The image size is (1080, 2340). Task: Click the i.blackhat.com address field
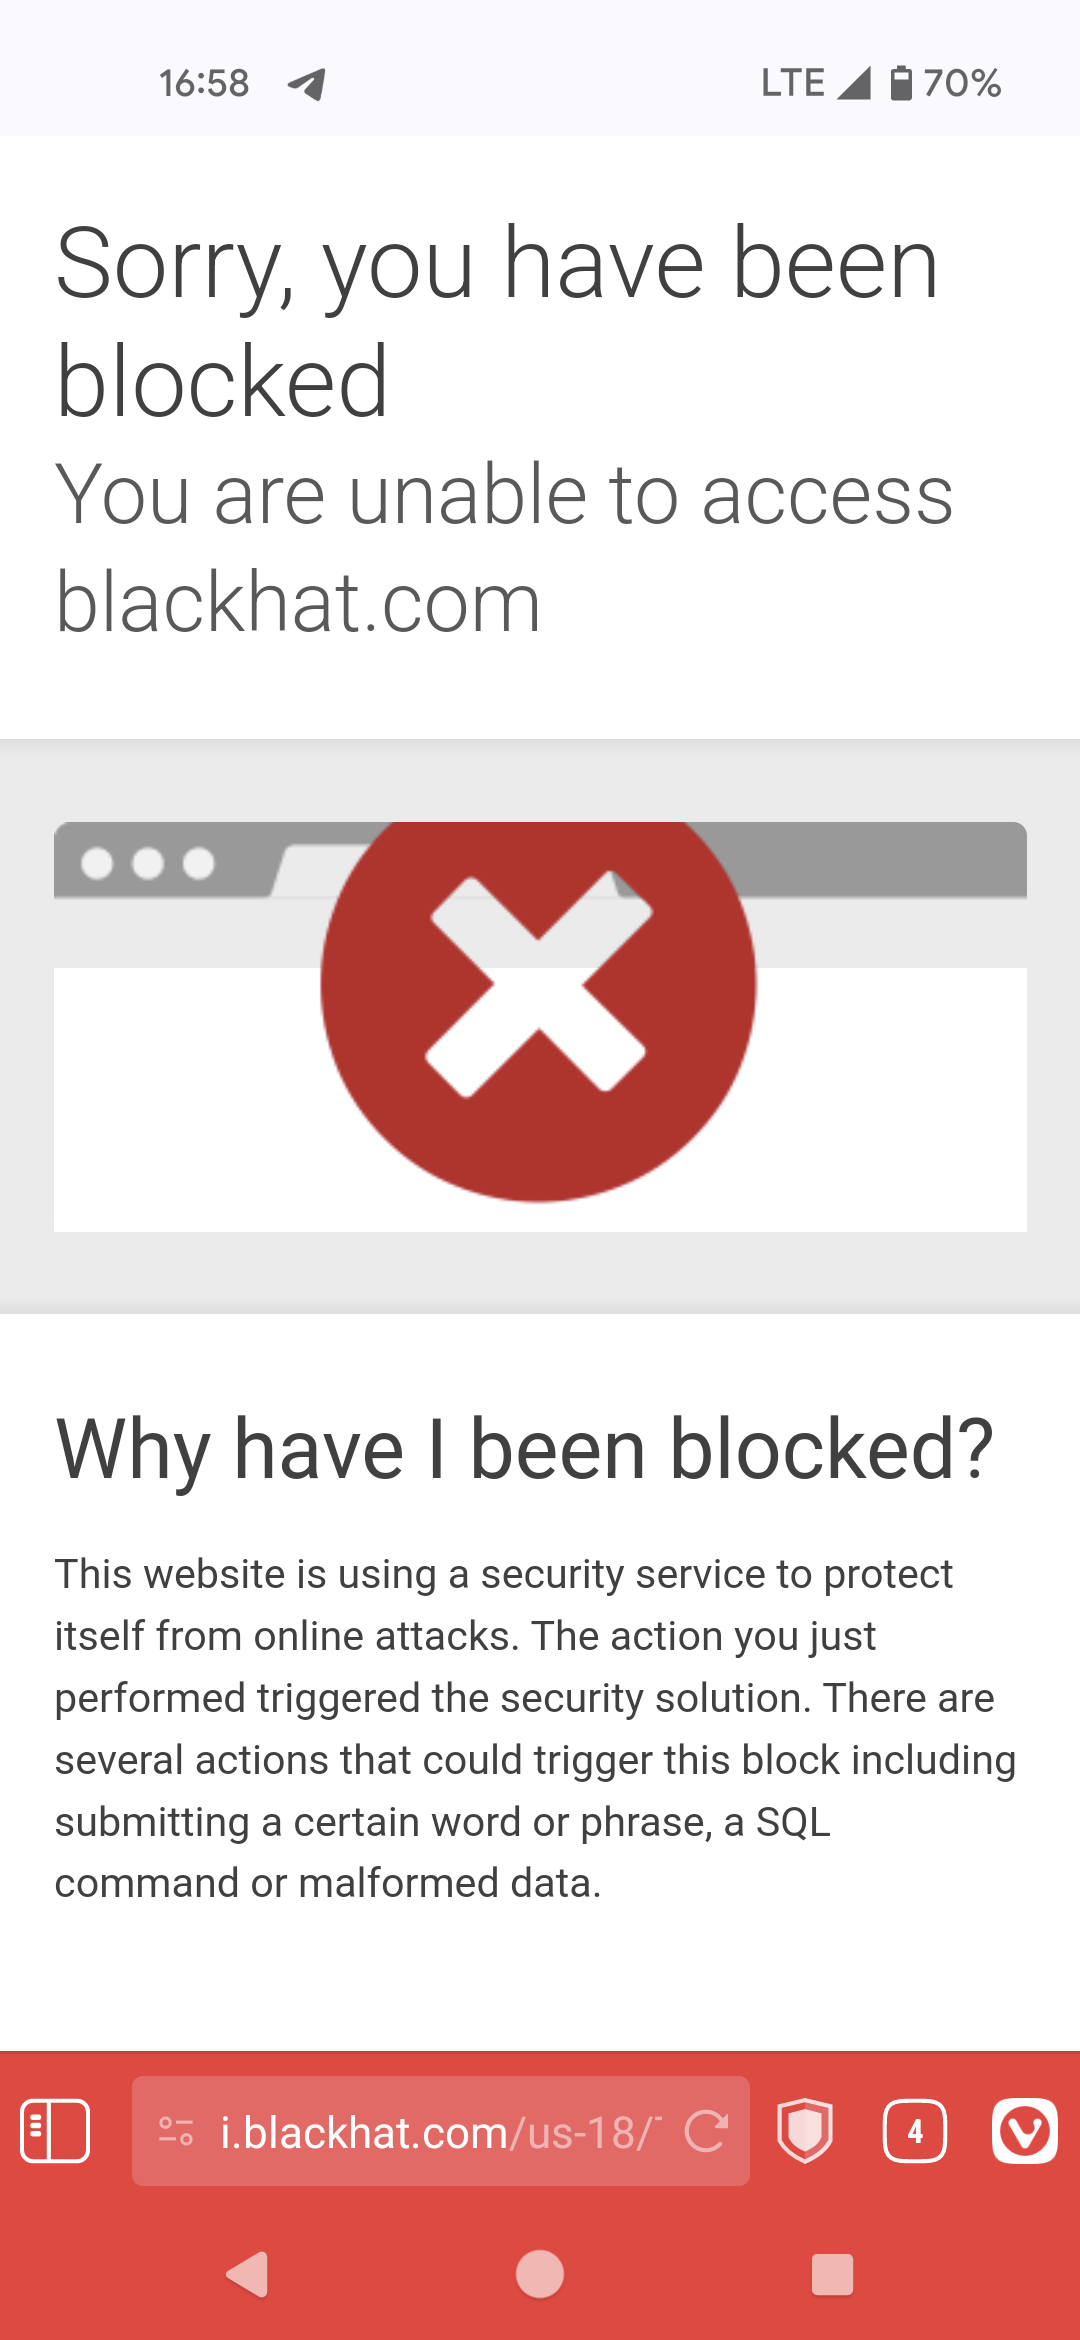[x=441, y=2131]
